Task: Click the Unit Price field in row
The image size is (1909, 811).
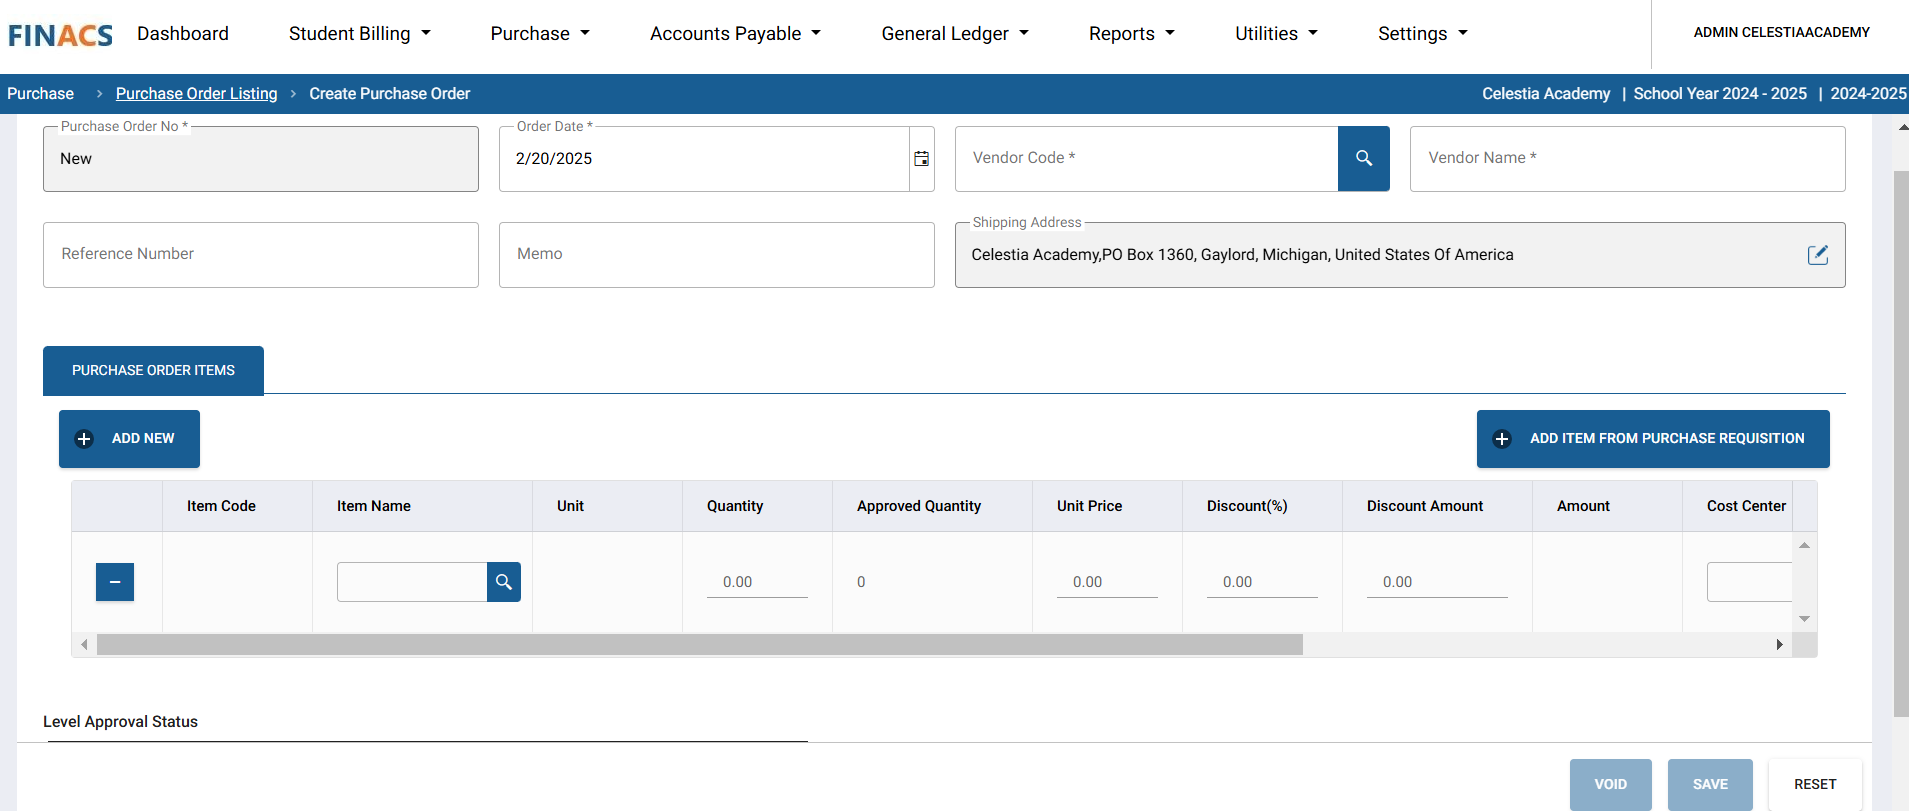Action: click(1107, 582)
